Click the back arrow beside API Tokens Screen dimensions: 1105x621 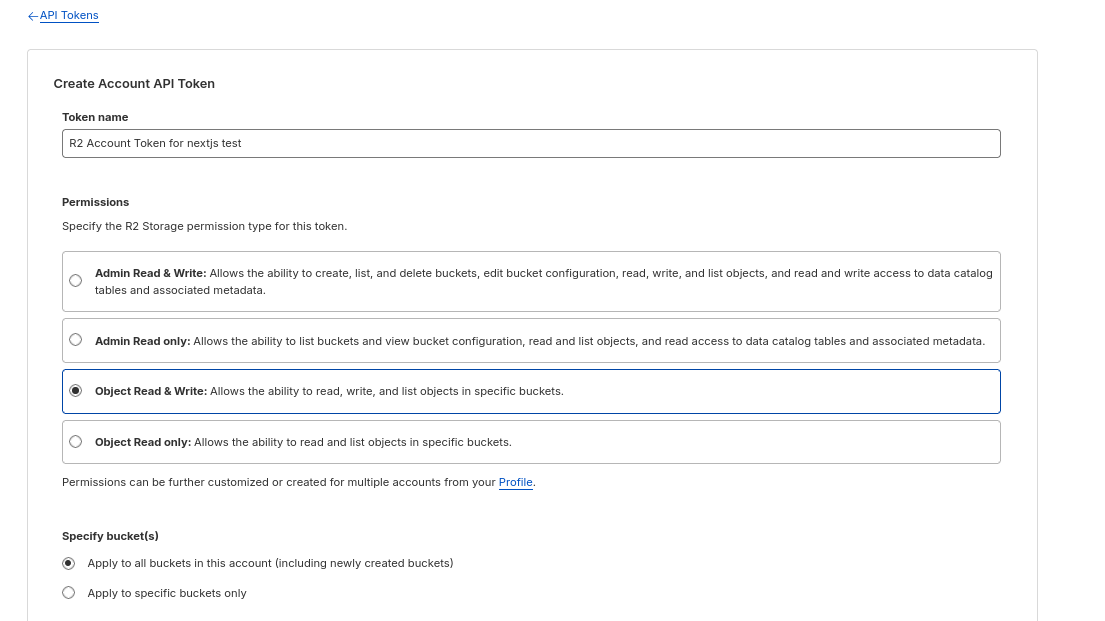[x=33, y=16]
